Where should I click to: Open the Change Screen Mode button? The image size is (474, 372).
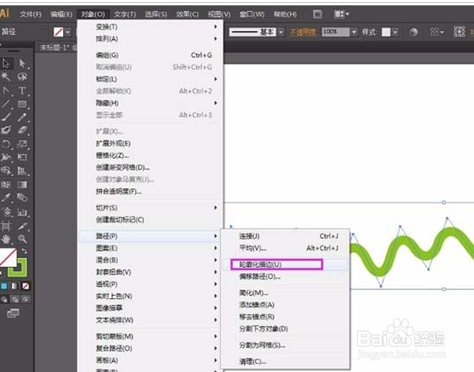13,313
